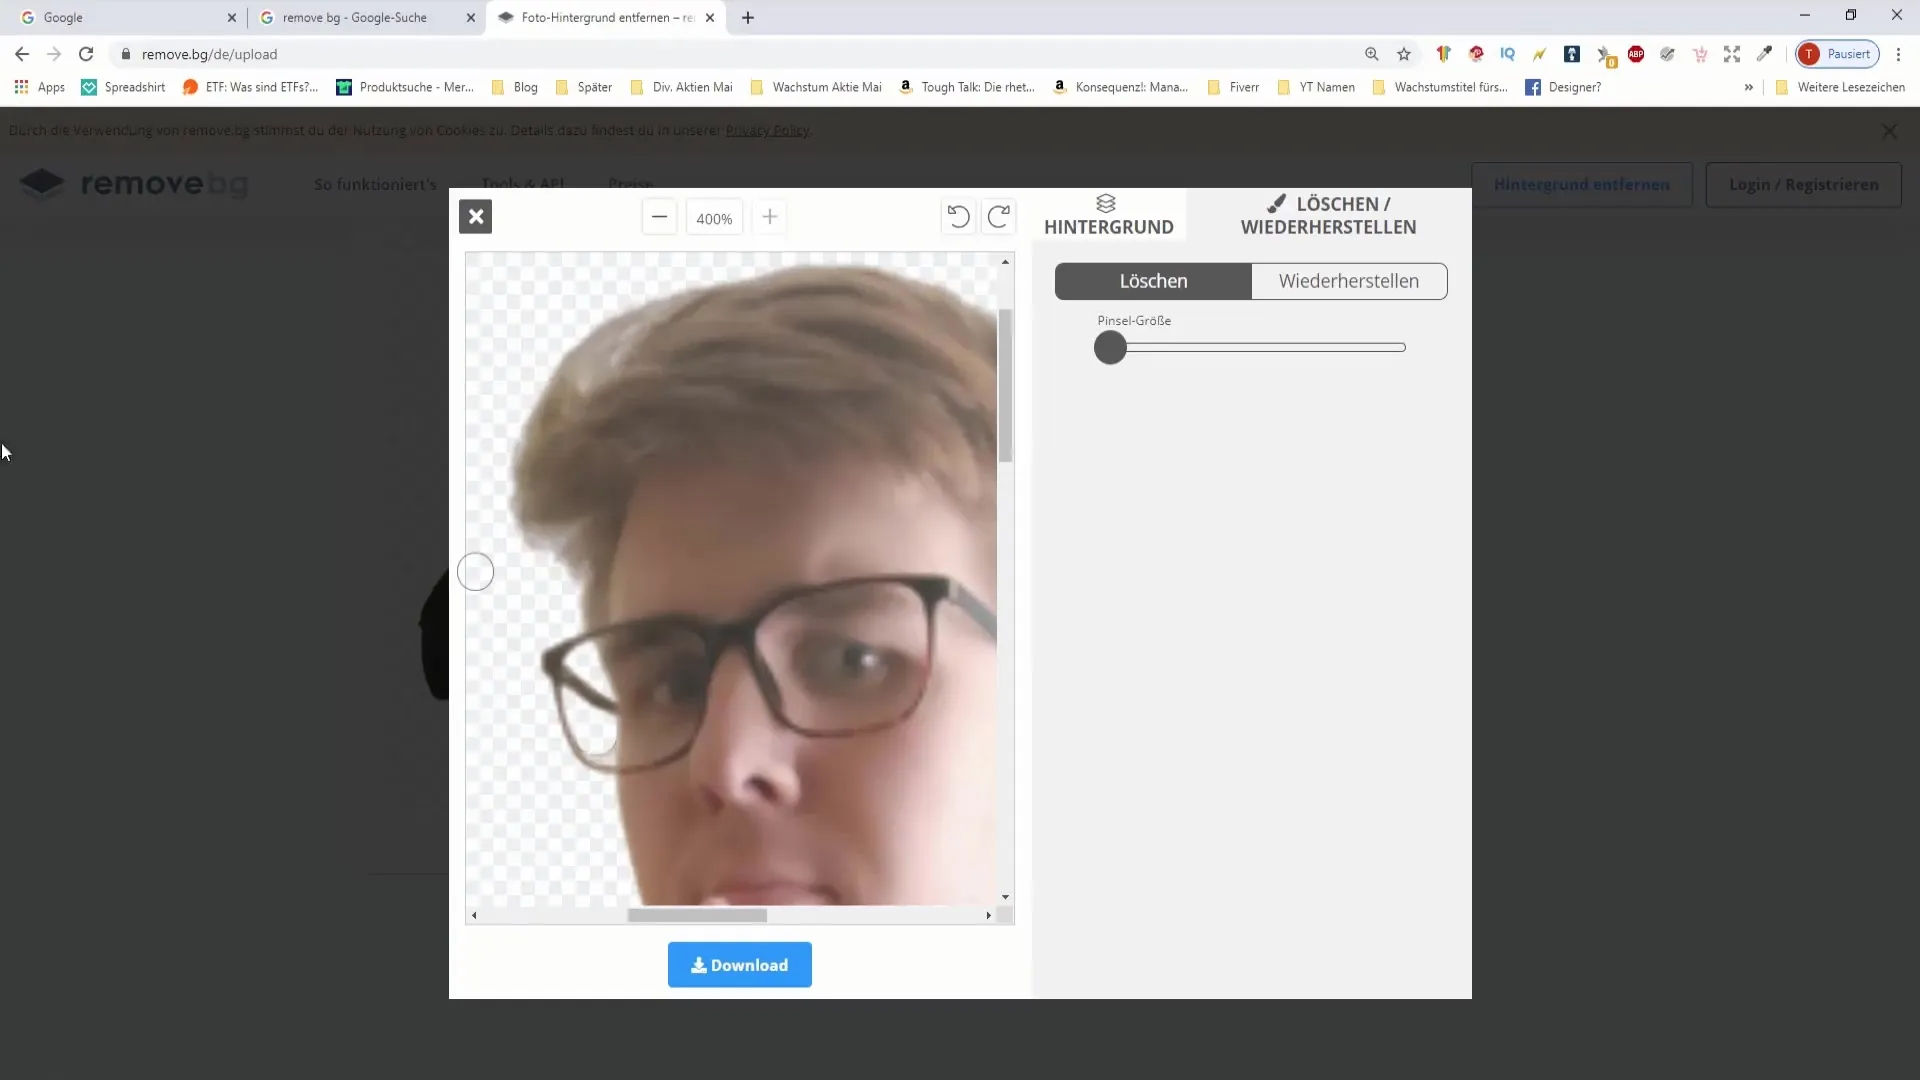The image size is (1920, 1080).
Task: Drag the Pinsel-Größe brush size slider
Action: click(1110, 347)
